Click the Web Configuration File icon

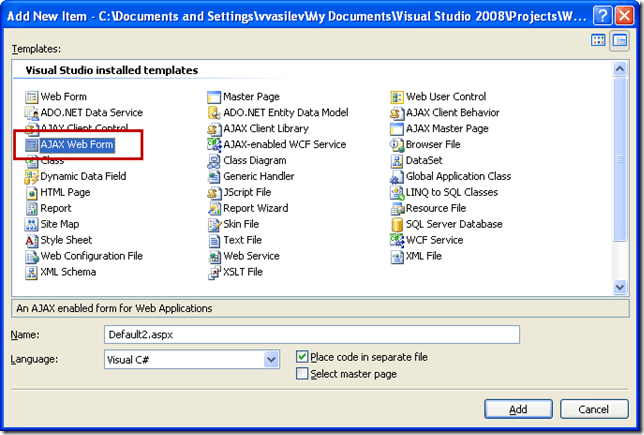coord(31,257)
